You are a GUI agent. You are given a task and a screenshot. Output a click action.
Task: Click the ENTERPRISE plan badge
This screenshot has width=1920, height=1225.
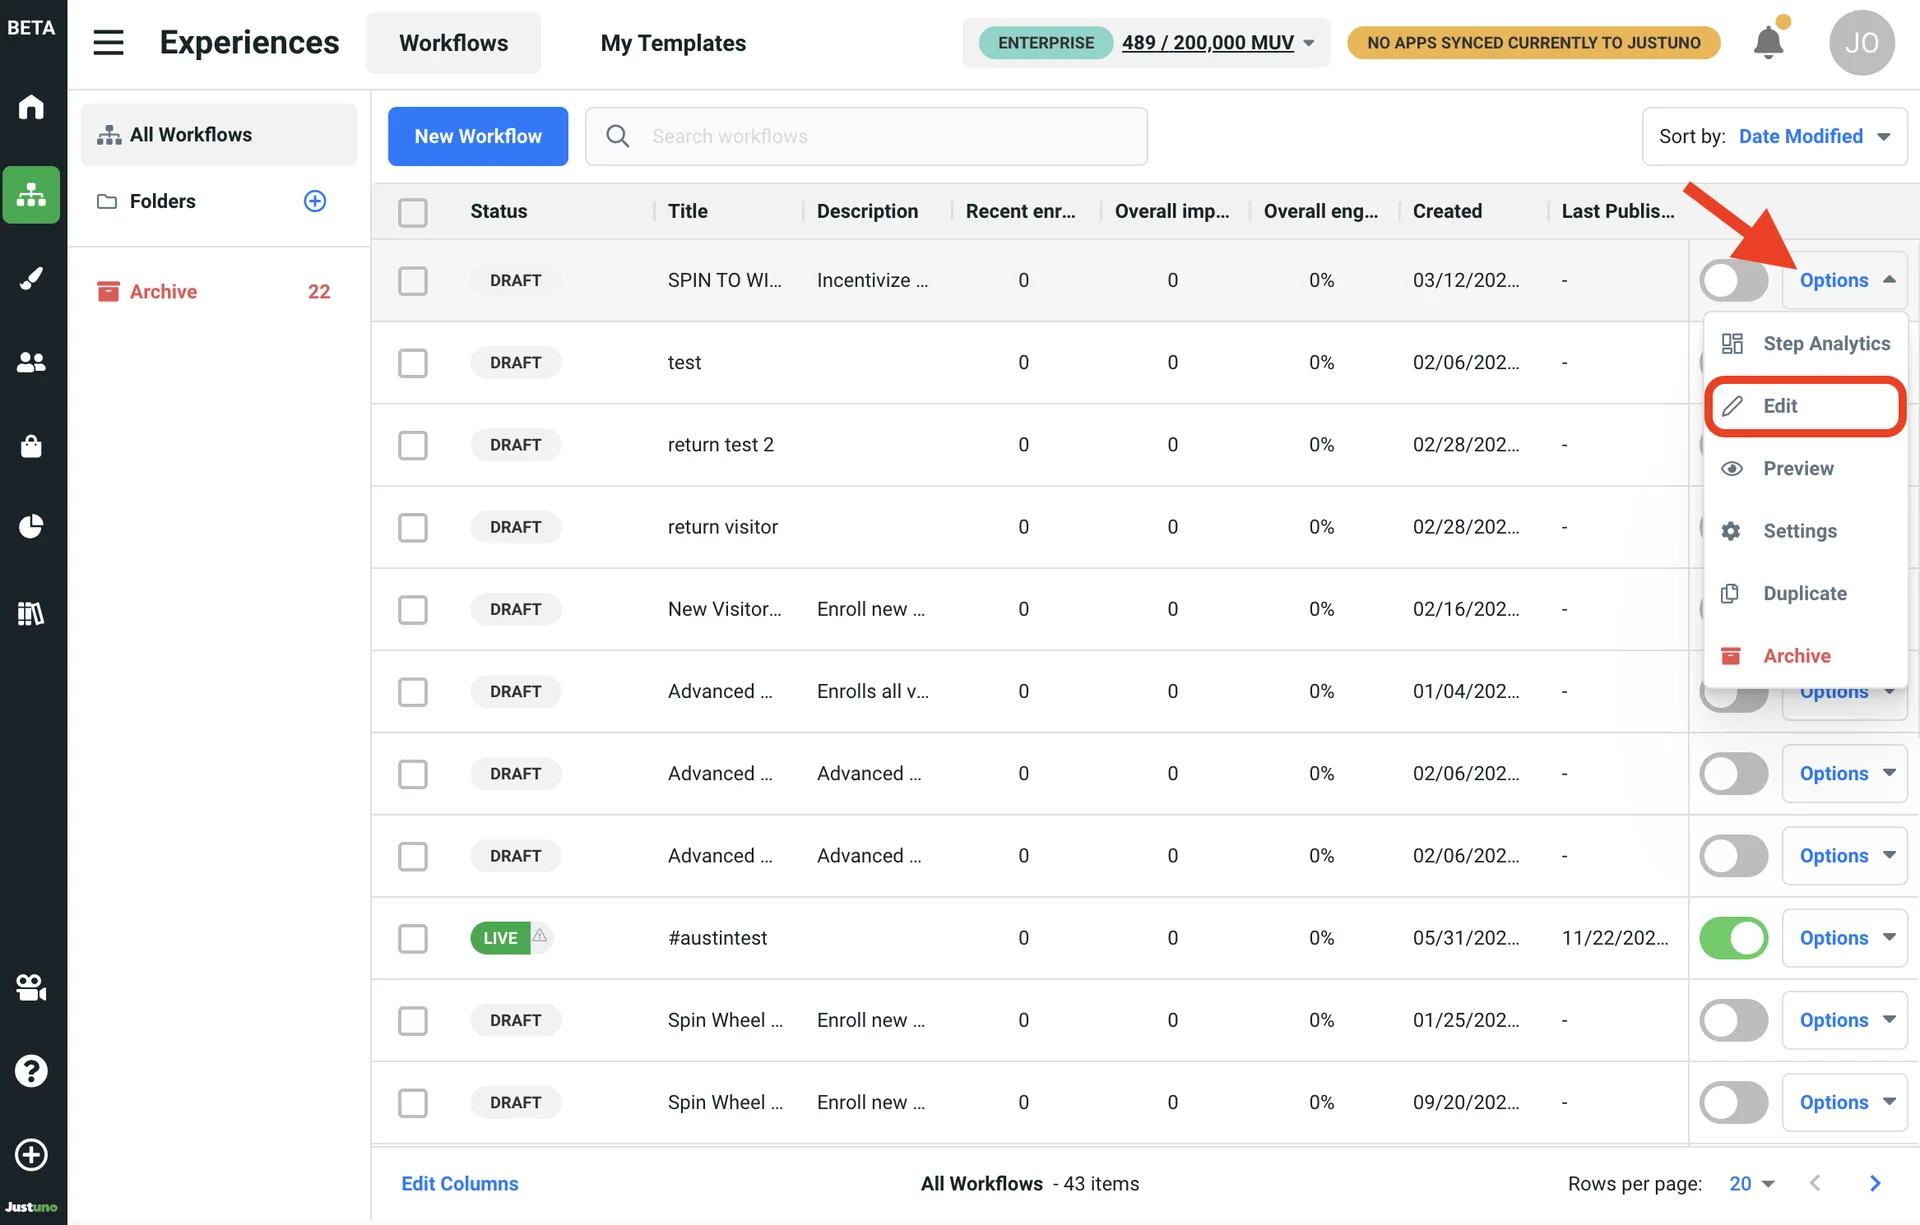[x=1045, y=43]
